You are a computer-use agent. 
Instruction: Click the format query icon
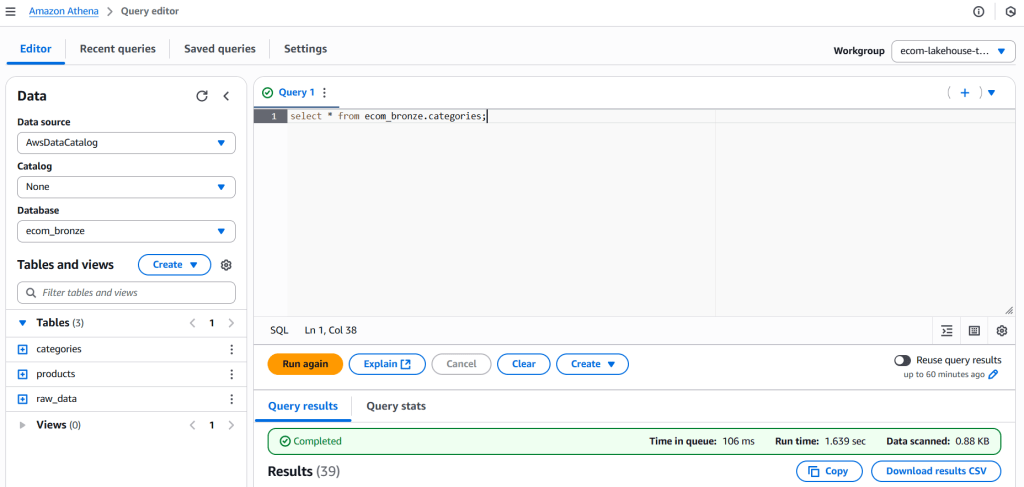click(x=946, y=330)
